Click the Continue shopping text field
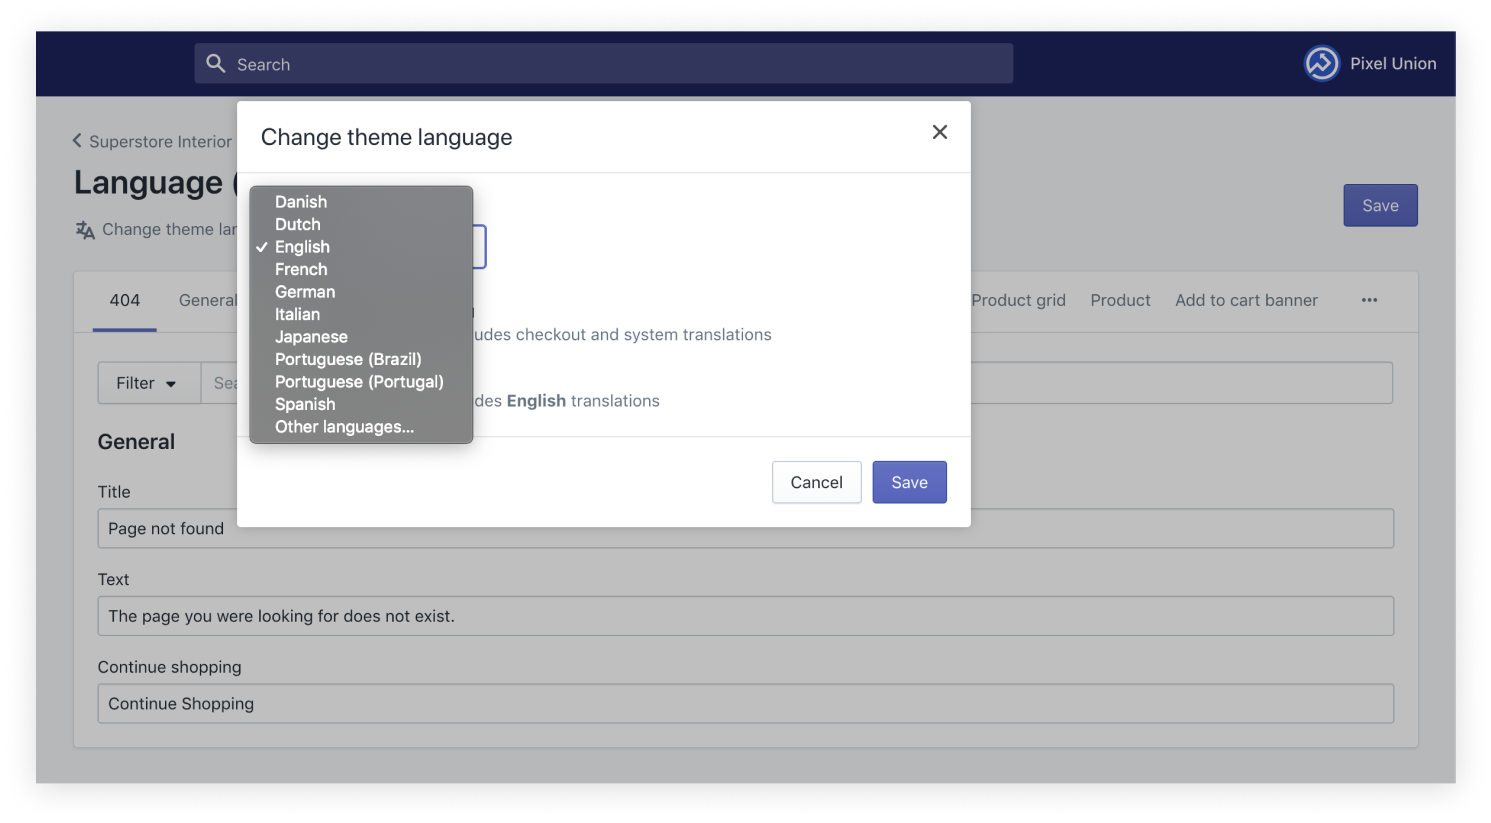Viewport: 1491px width, 823px height. pyautogui.click(x=745, y=704)
